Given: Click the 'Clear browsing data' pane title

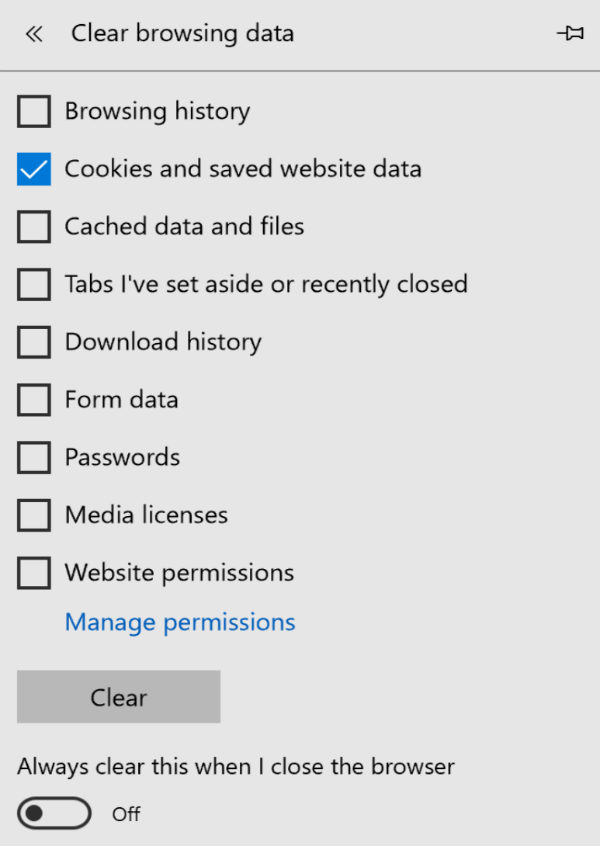Looking at the screenshot, I should (182, 34).
